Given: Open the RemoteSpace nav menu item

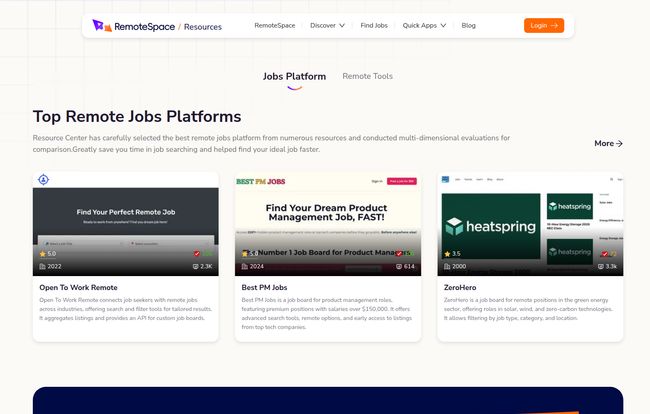Looking at the screenshot, I should (x=275, y=25).
